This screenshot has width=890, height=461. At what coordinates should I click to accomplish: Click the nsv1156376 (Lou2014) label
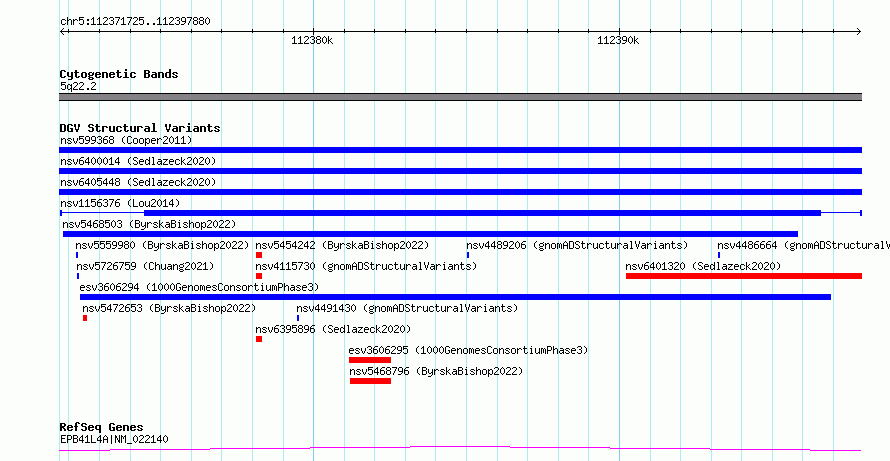(x=120, y=203)
